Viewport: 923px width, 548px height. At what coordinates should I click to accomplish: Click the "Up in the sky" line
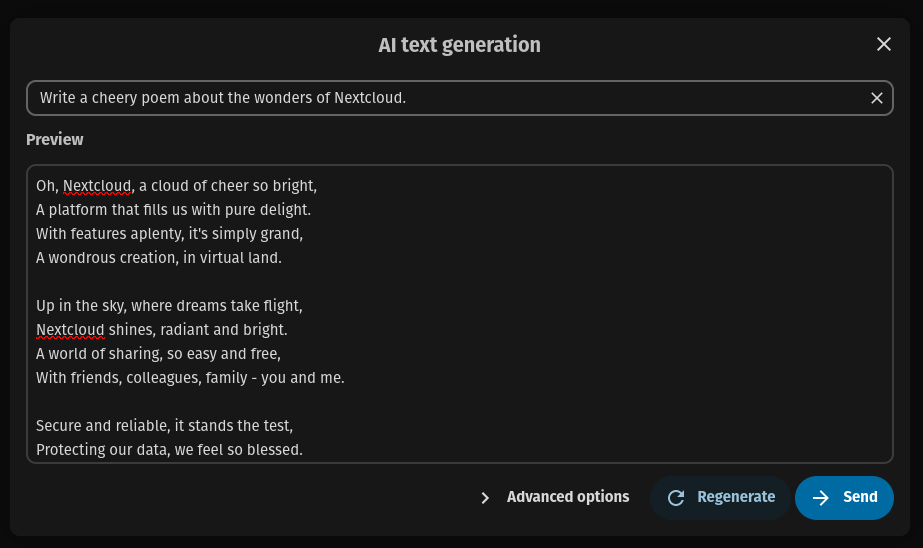(x=169, y=306)
